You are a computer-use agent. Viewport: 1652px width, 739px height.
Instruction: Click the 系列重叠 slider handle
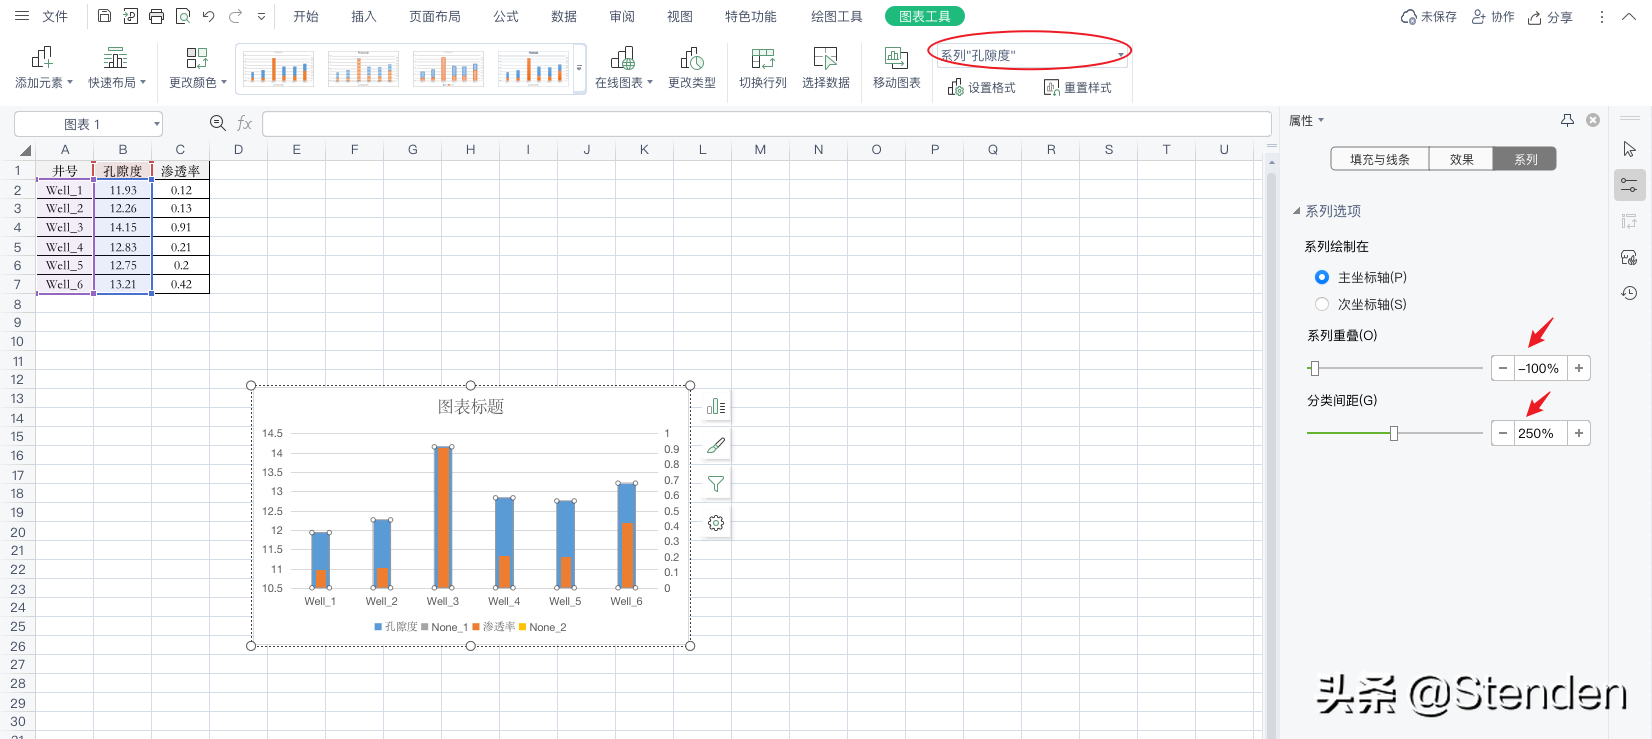pos(1315,368)
